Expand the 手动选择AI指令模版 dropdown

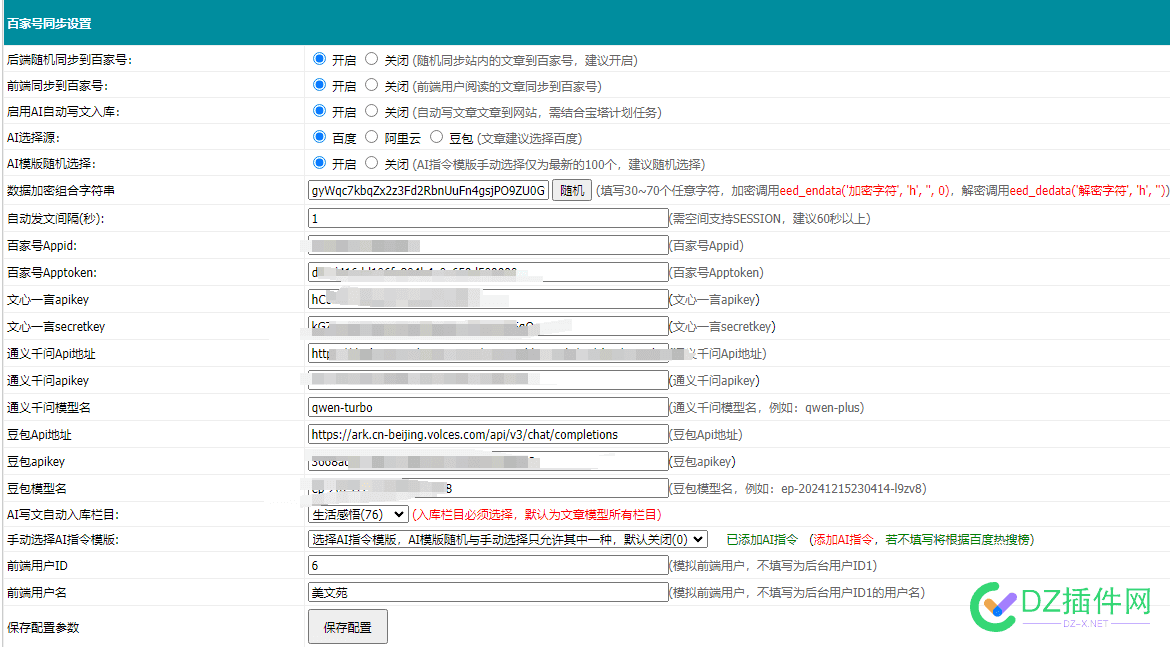(x=507, y=540)
